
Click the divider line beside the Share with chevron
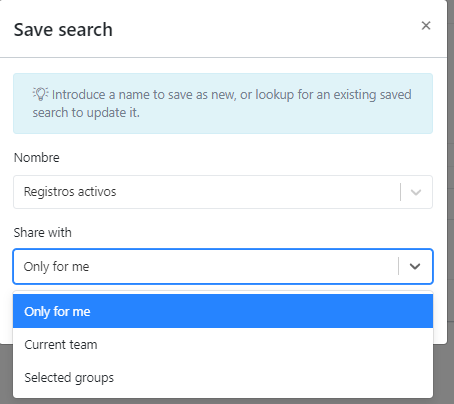coord(398,266)
